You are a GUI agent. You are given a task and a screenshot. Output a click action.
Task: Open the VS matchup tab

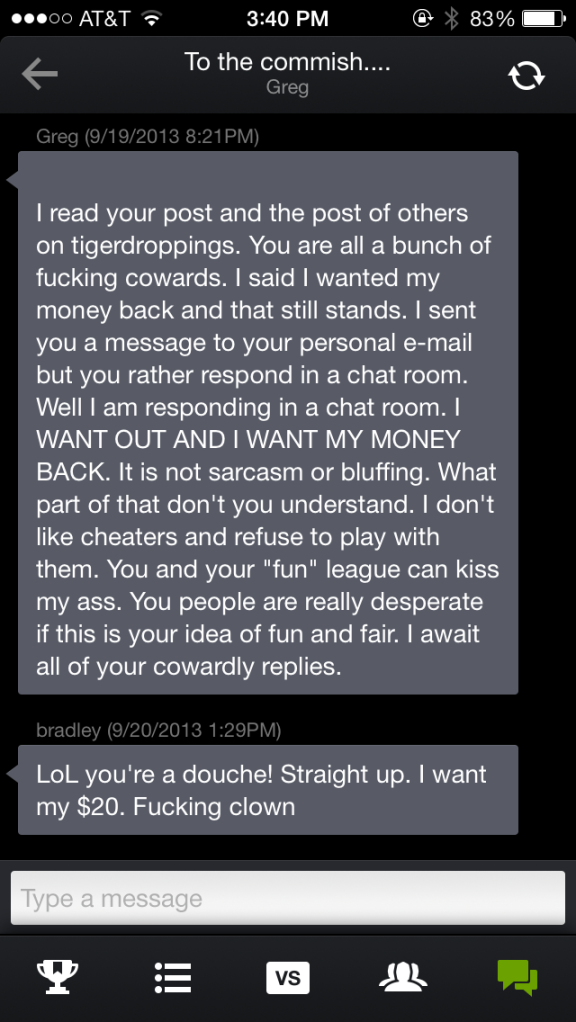(x=287, y=978)
